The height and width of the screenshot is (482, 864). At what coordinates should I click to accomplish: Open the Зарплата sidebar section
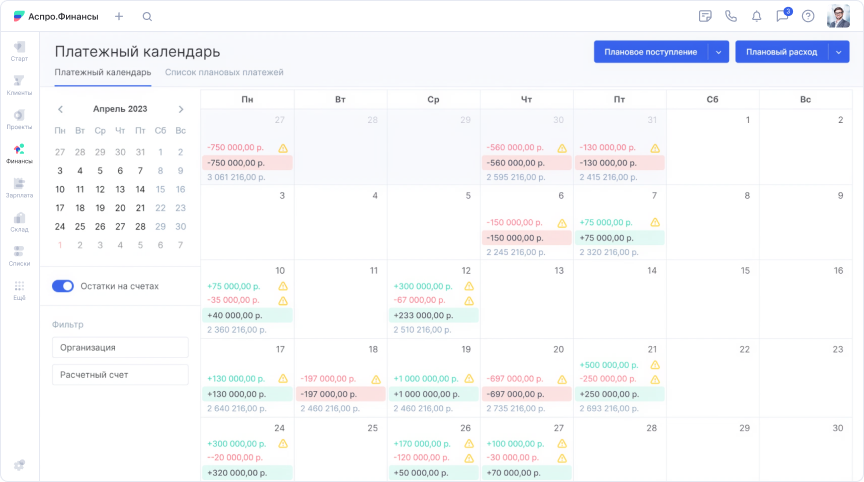(x=19, y=187)
